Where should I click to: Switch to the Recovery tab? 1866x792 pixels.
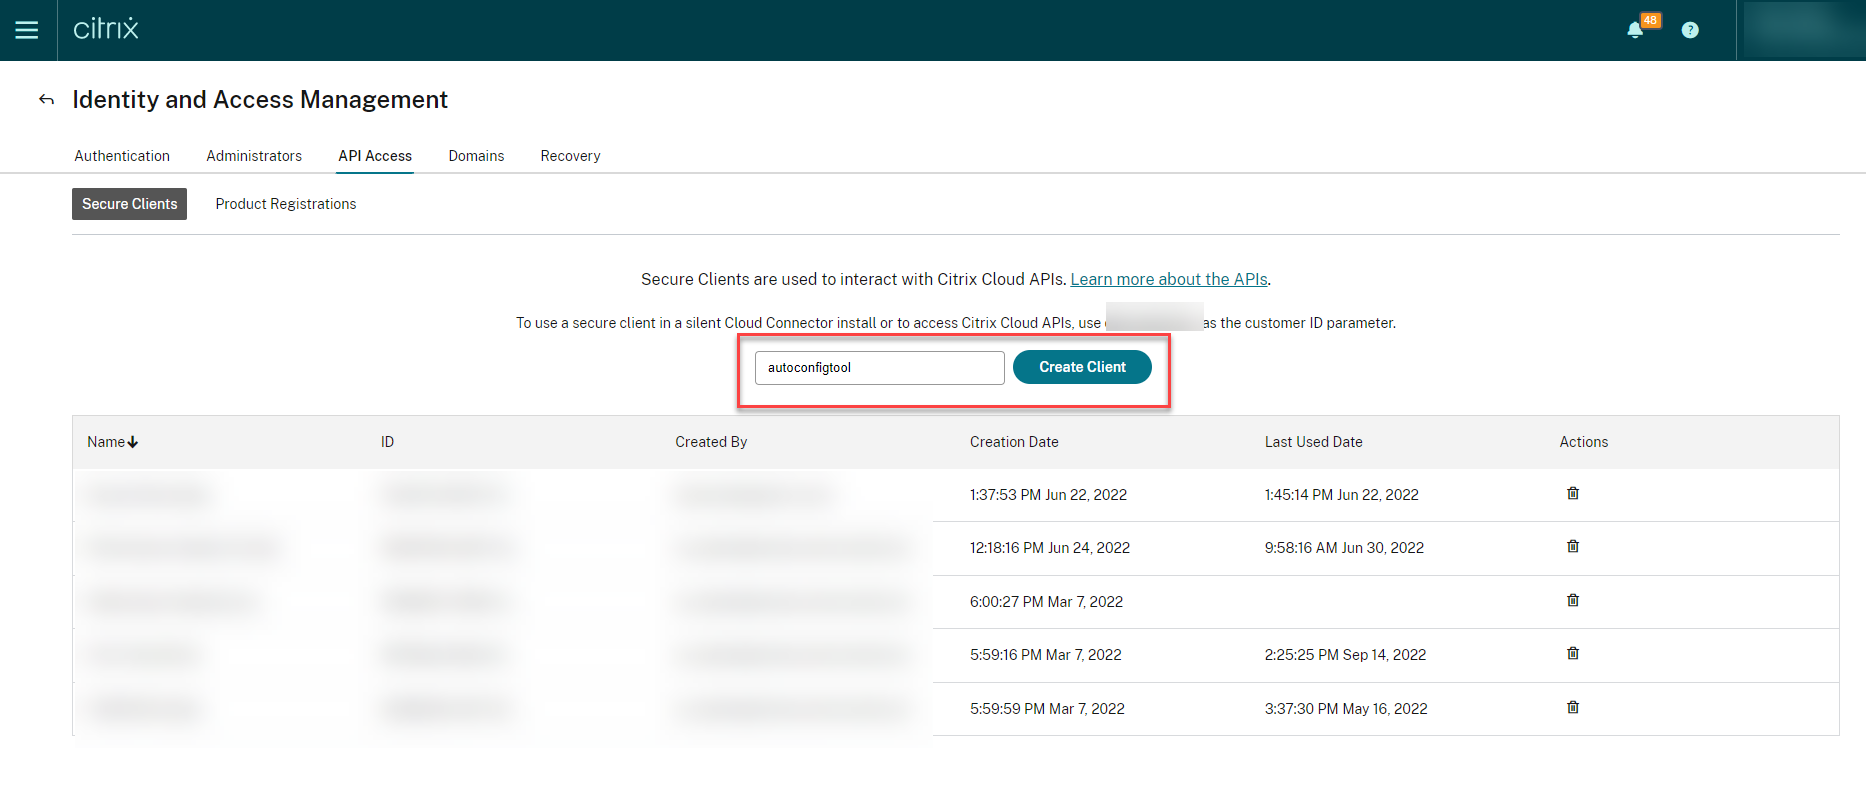570,156
